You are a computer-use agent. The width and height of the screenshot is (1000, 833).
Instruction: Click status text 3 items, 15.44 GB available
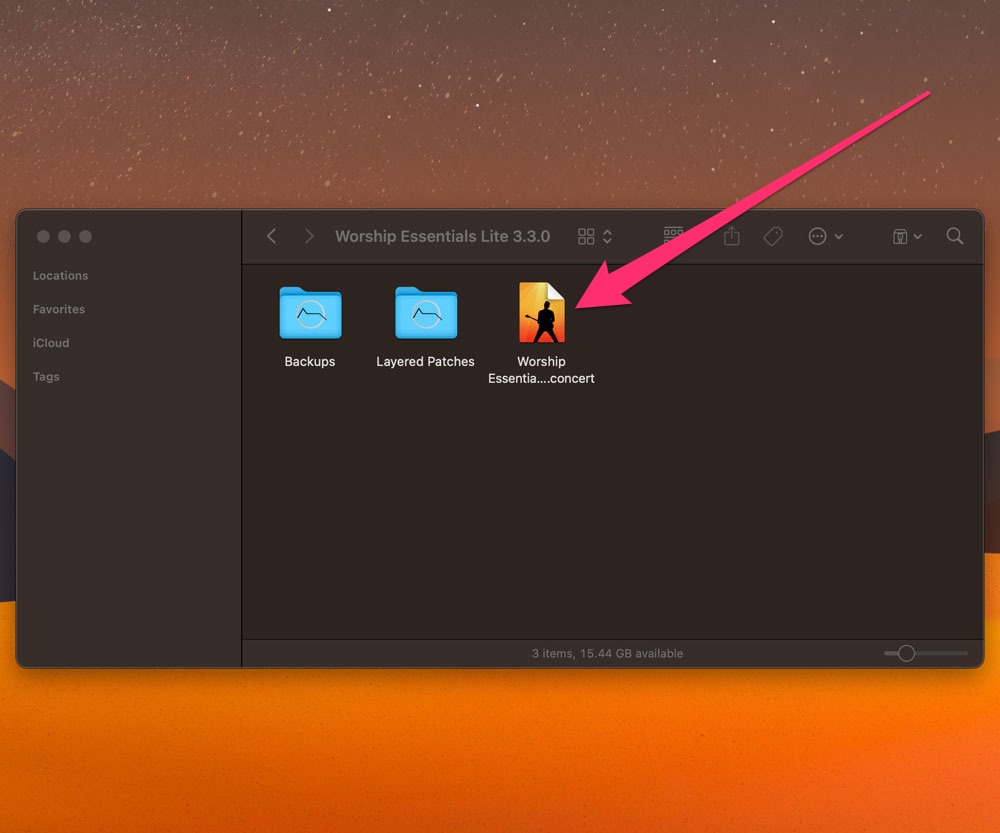point(607,654)
